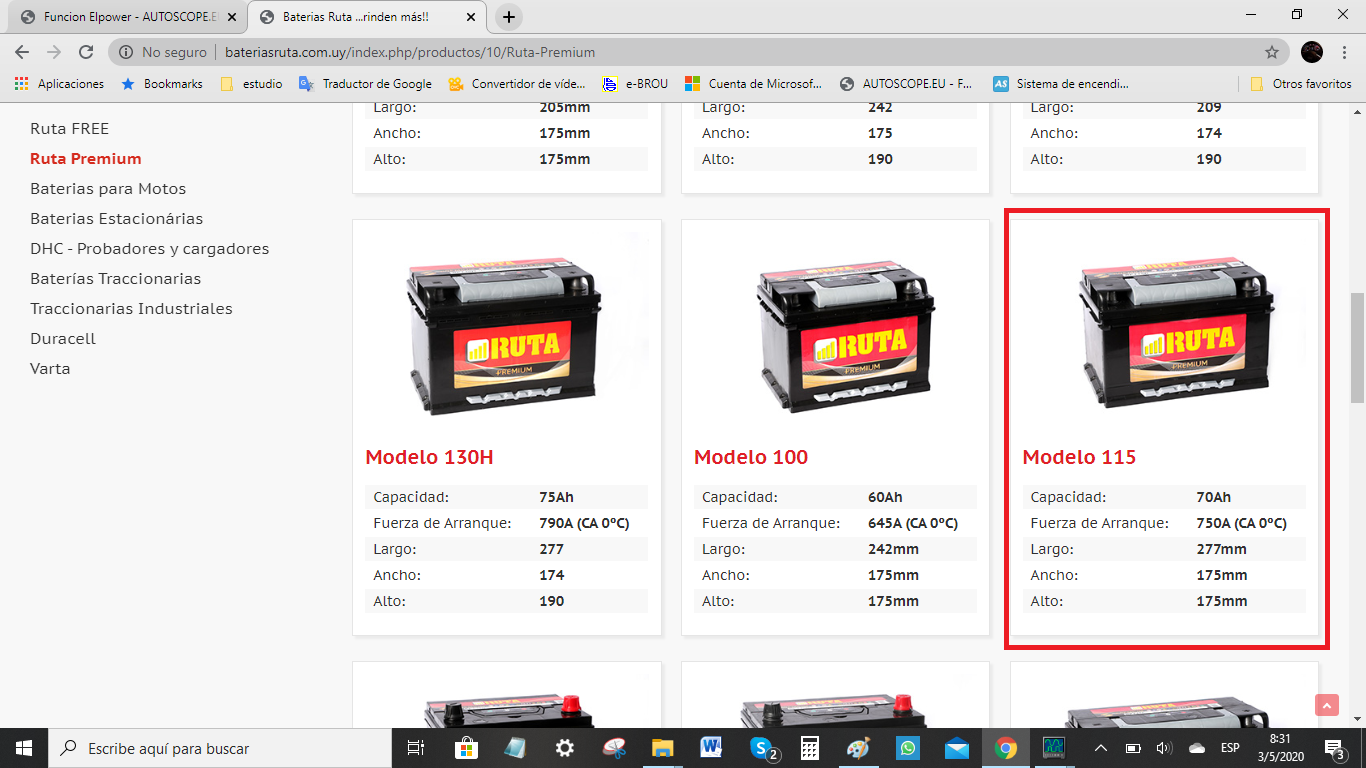Screen dimensions: 1366x768
Task: Open the Duracell category link
Action: coord(63,338)
